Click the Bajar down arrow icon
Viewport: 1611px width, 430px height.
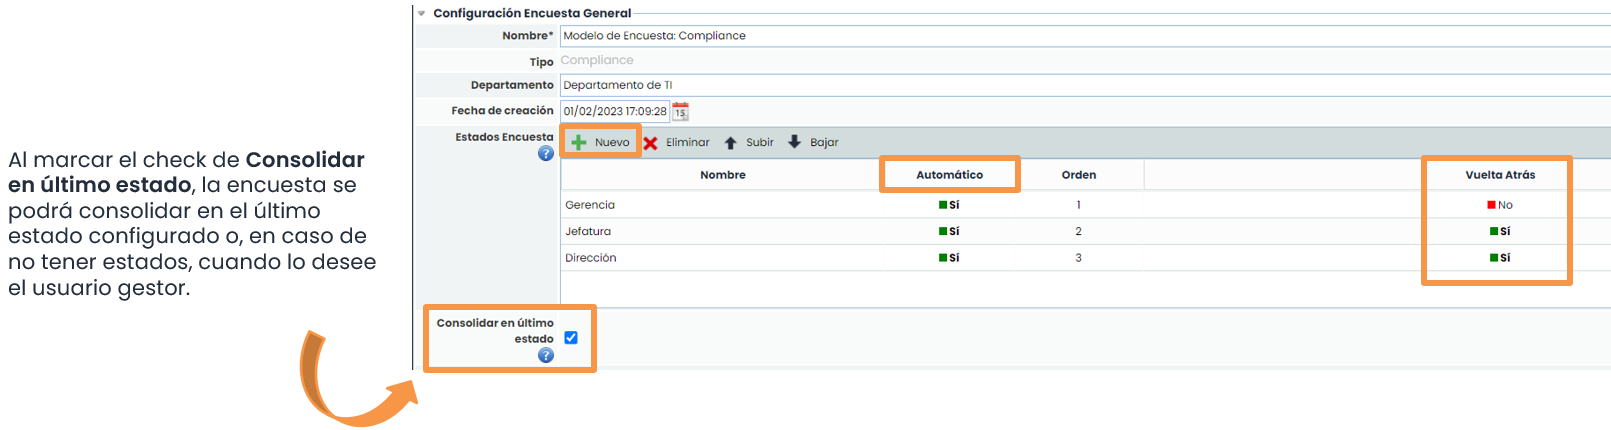click(x=795, y=142)
